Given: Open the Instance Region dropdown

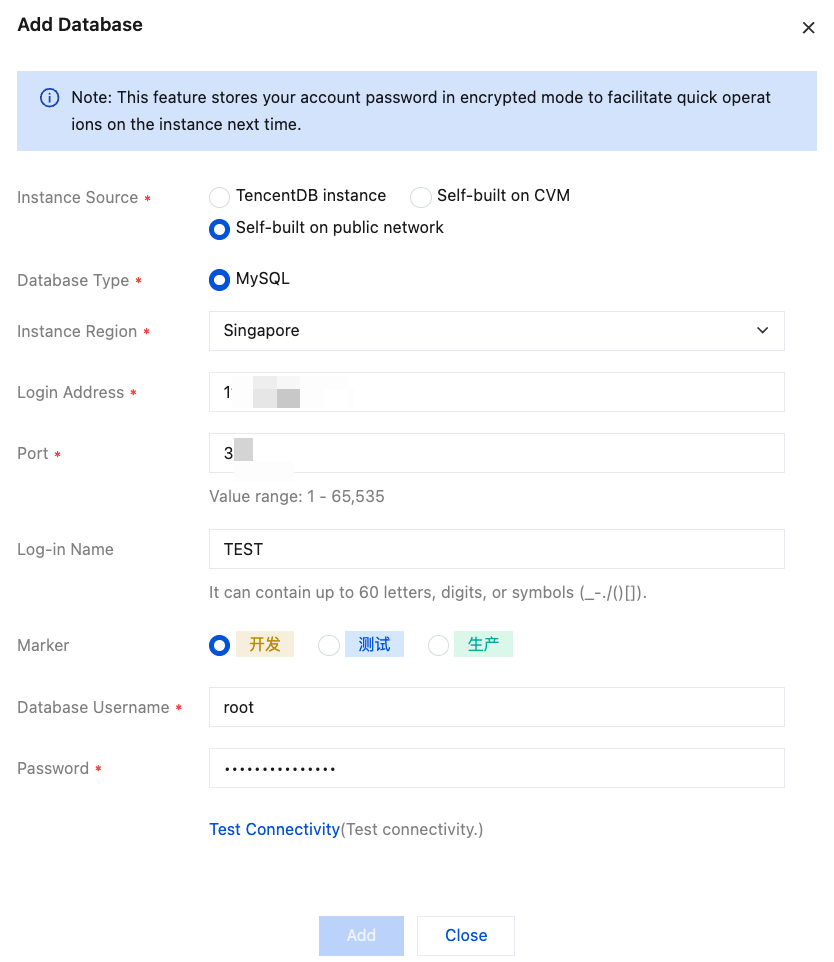Looking at the screenshot, I should coord(496,331).
